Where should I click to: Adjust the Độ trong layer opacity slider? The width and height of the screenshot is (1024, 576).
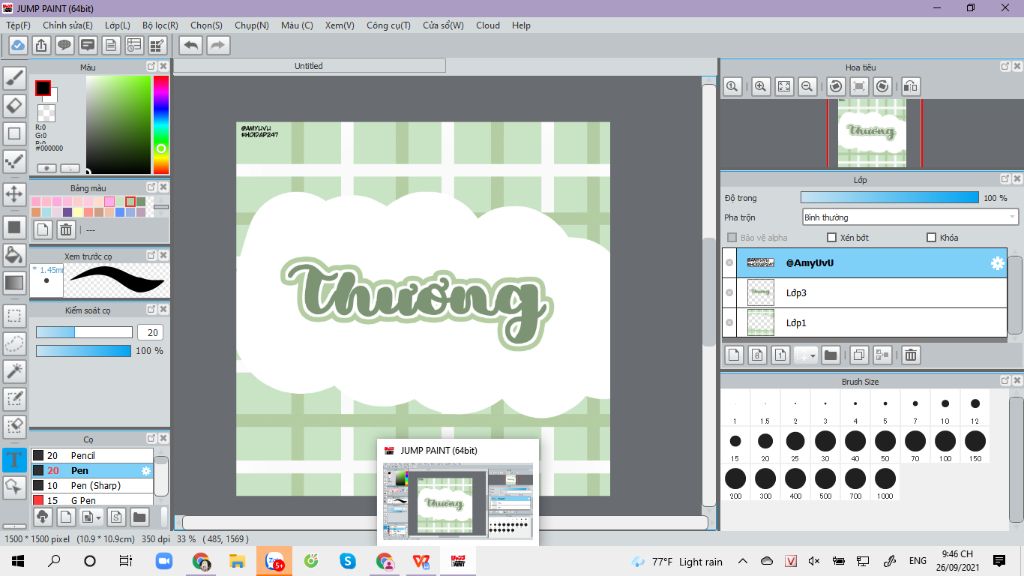point(889,197)
